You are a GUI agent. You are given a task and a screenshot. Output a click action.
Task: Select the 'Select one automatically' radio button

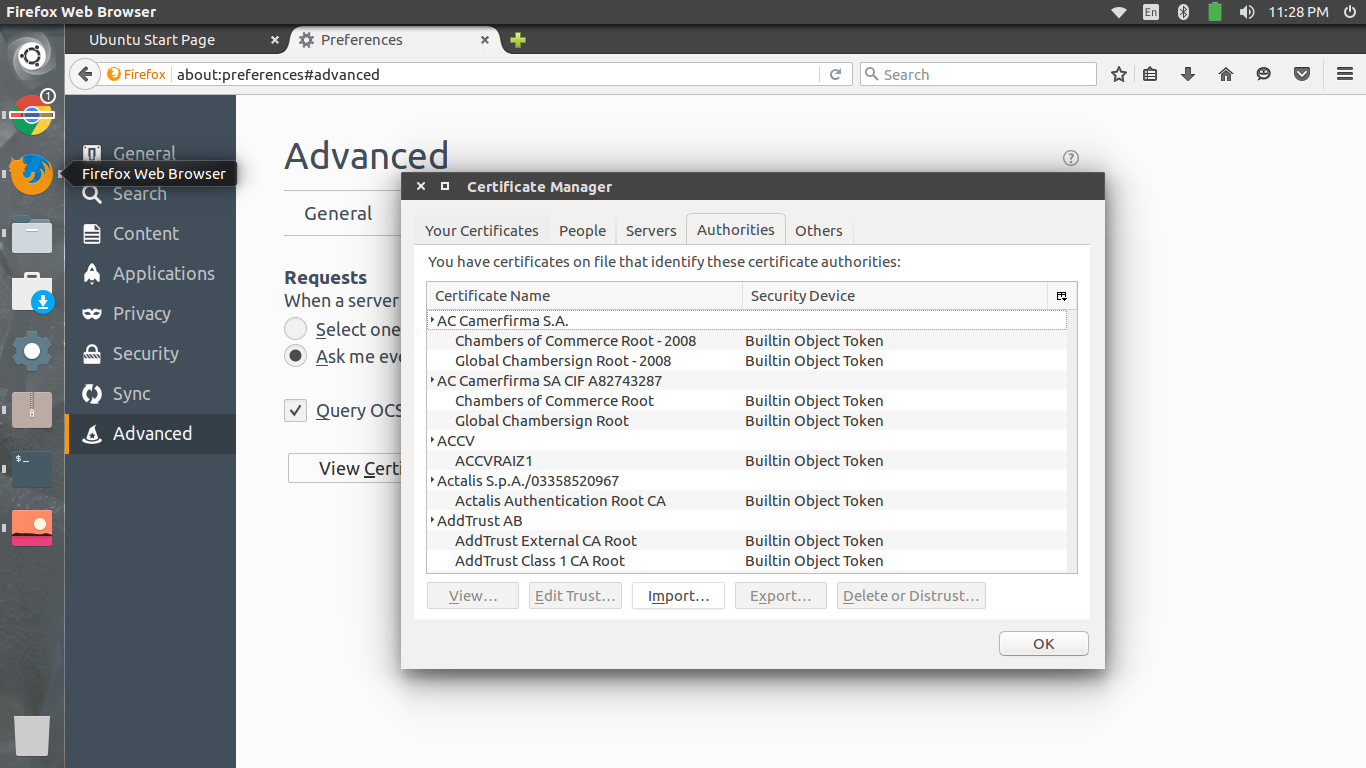click(295, 328)
